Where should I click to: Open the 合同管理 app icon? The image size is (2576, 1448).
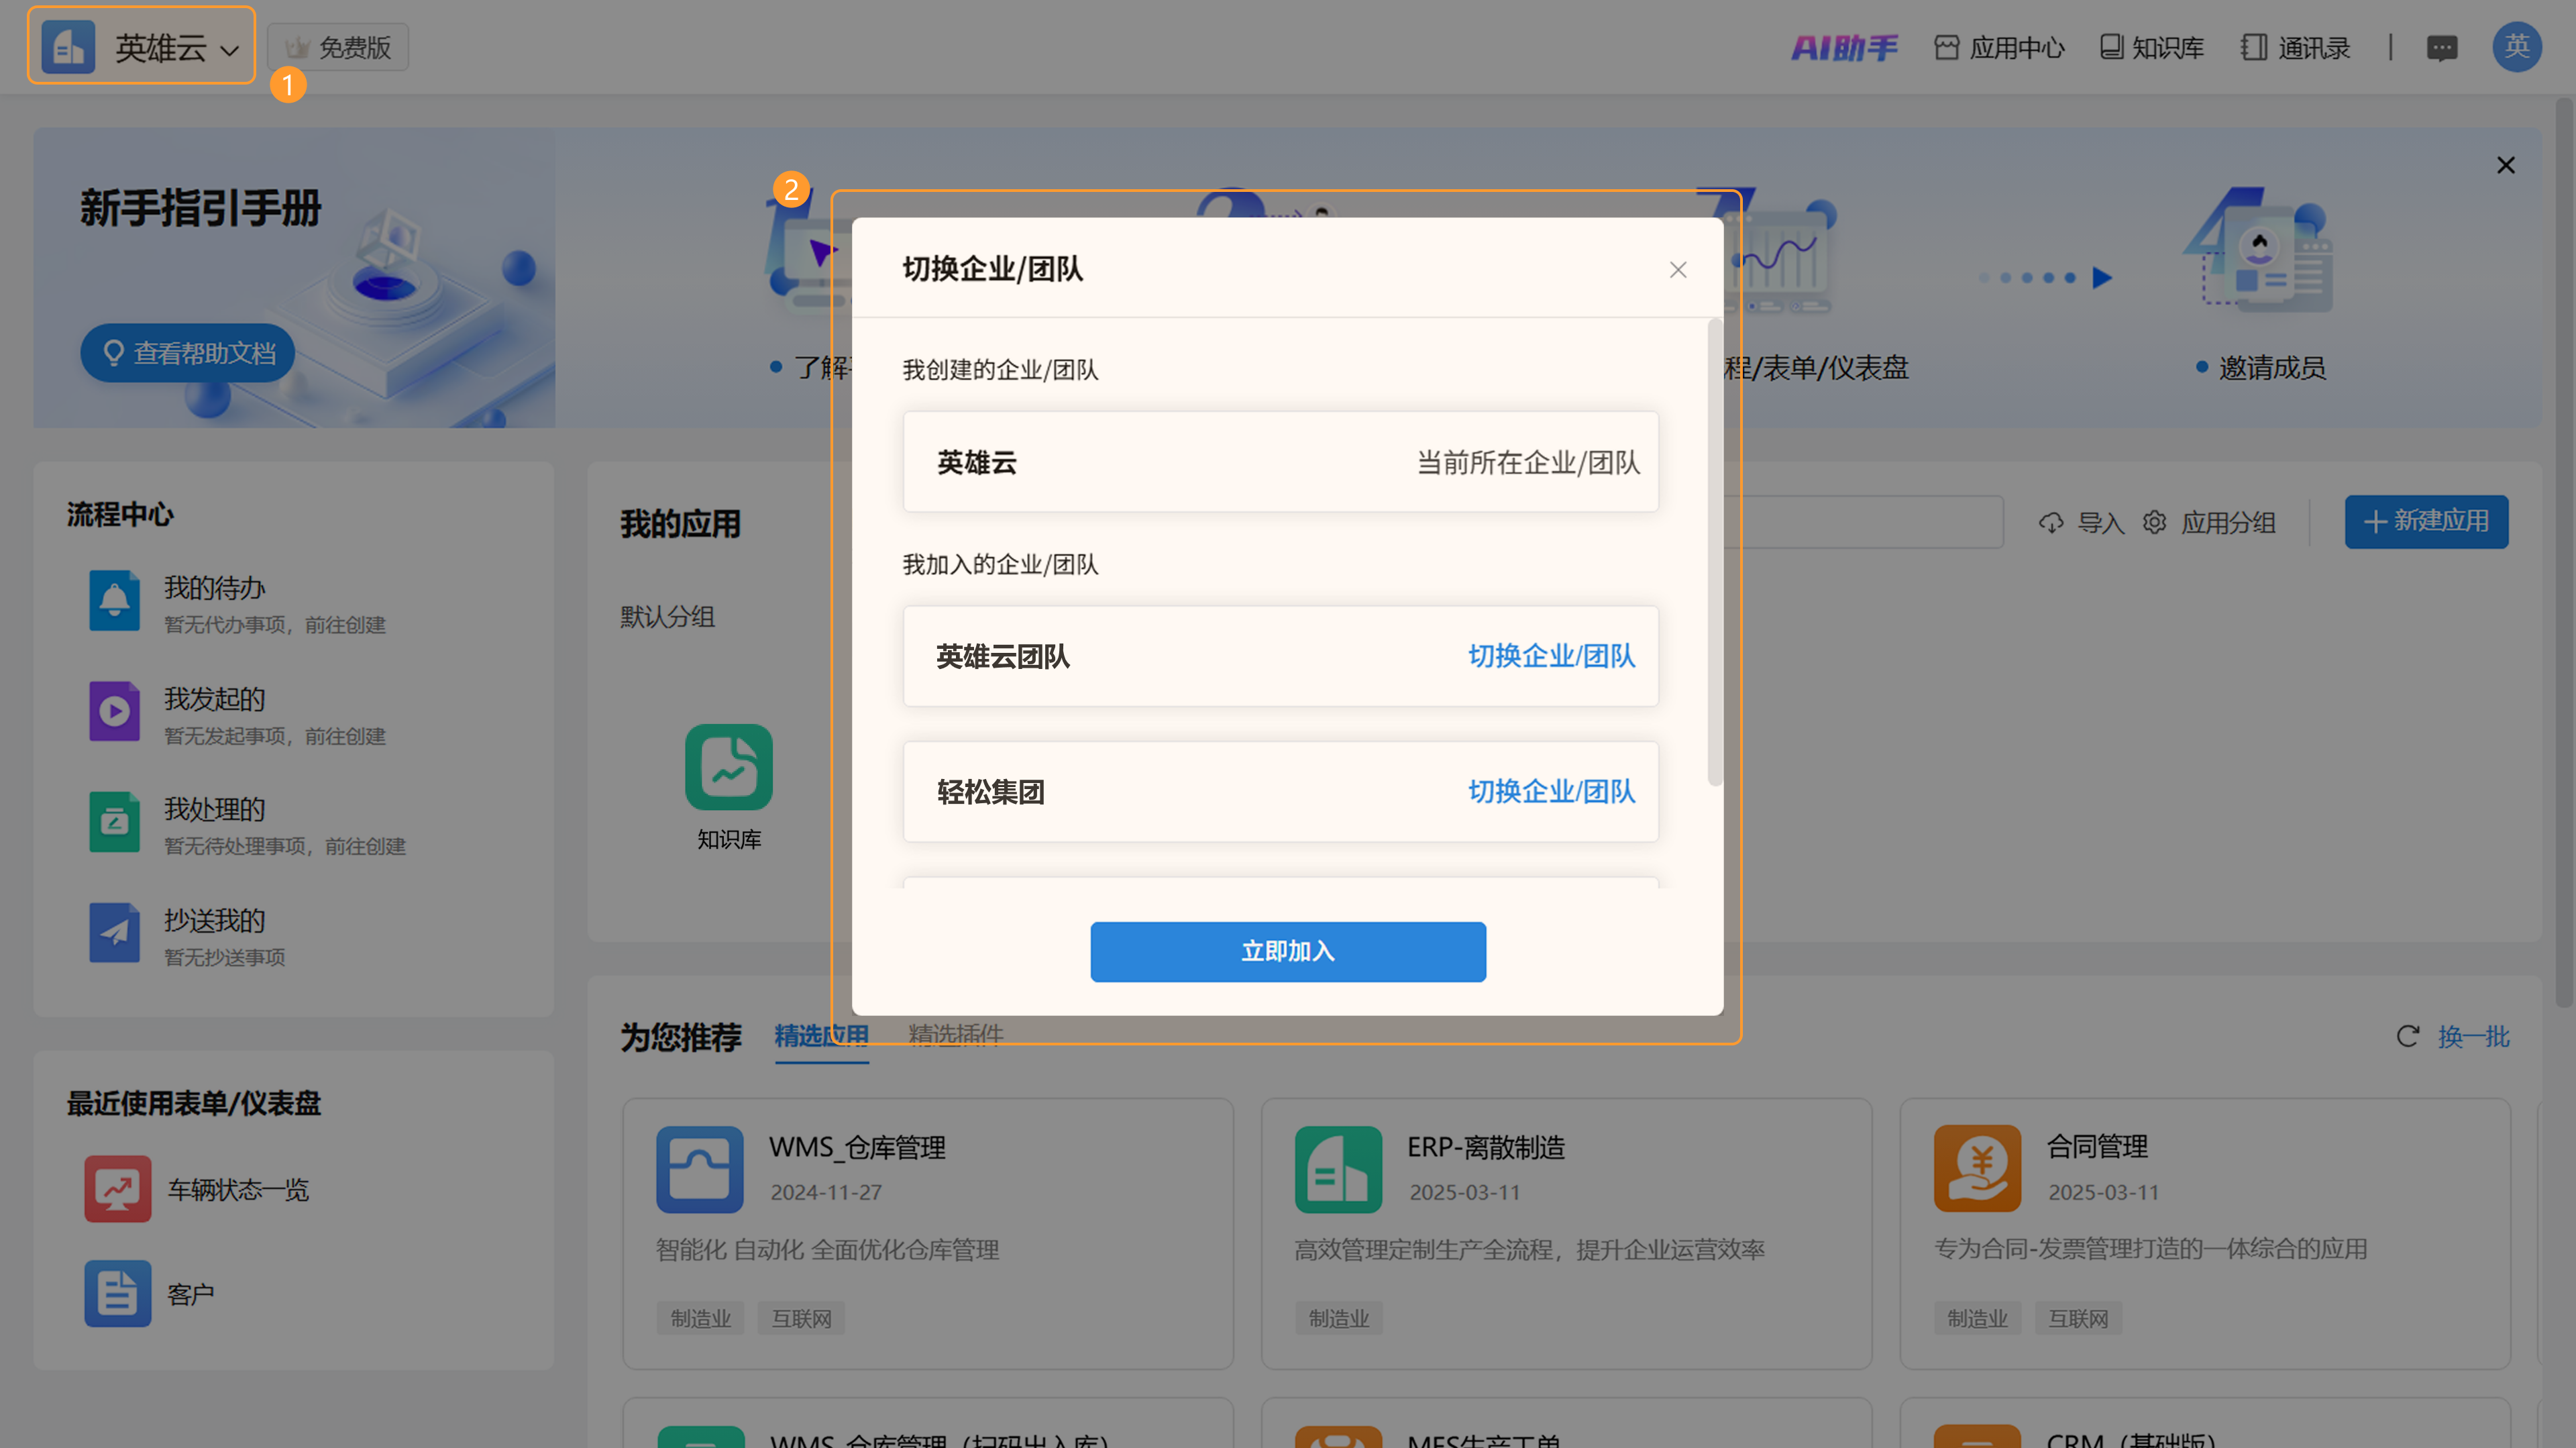click(x=1977, y=1169)
